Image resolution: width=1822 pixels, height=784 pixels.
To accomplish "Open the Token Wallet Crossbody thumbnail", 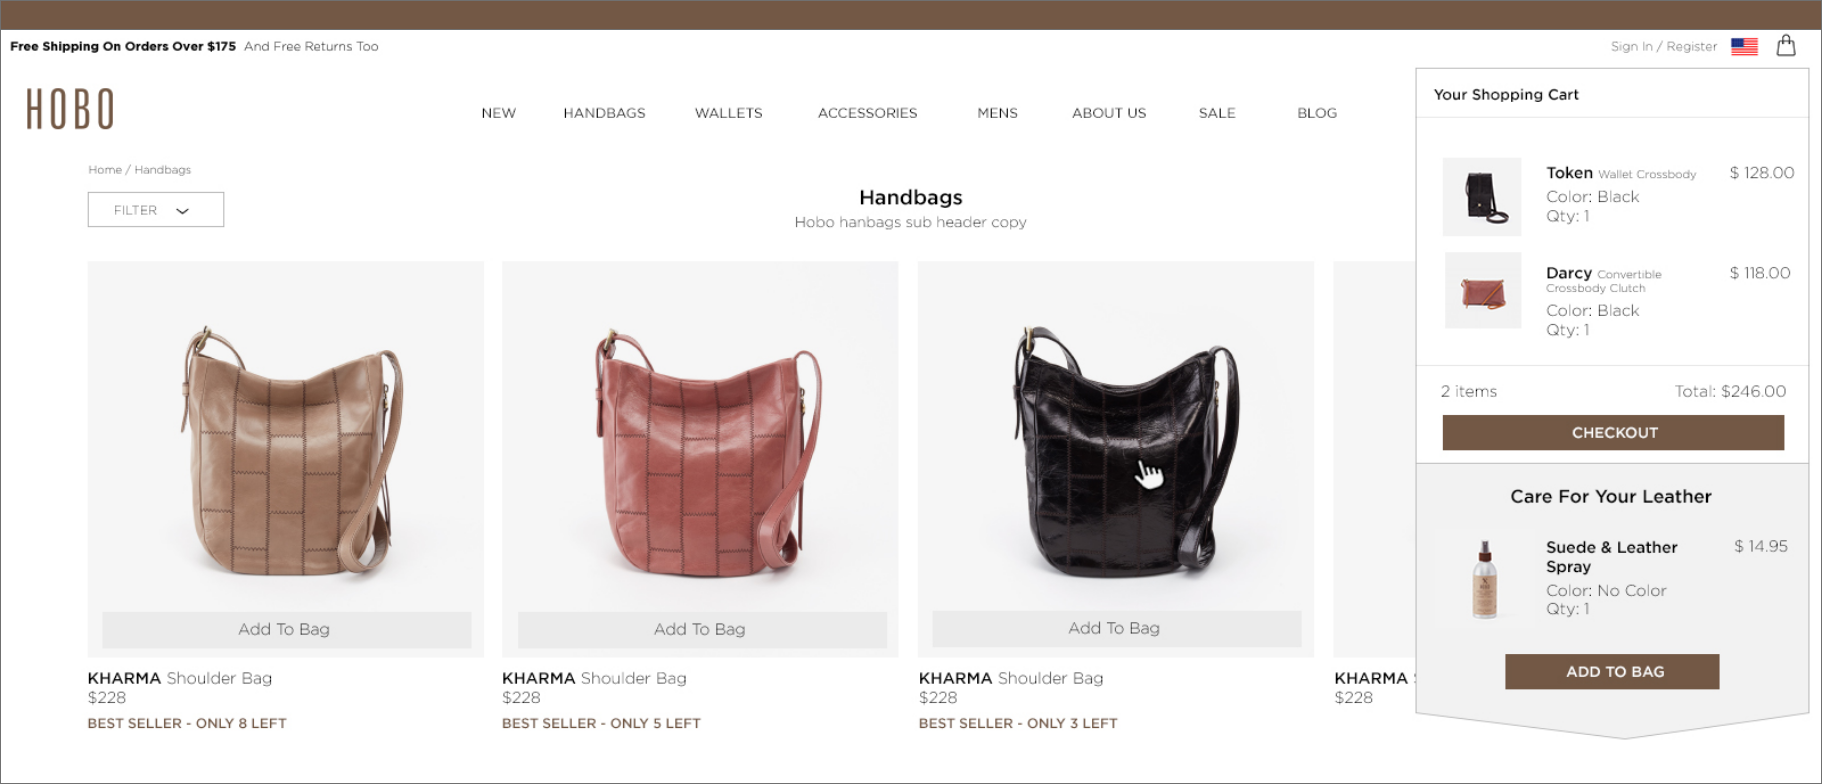I will [x=1482, y=197].
